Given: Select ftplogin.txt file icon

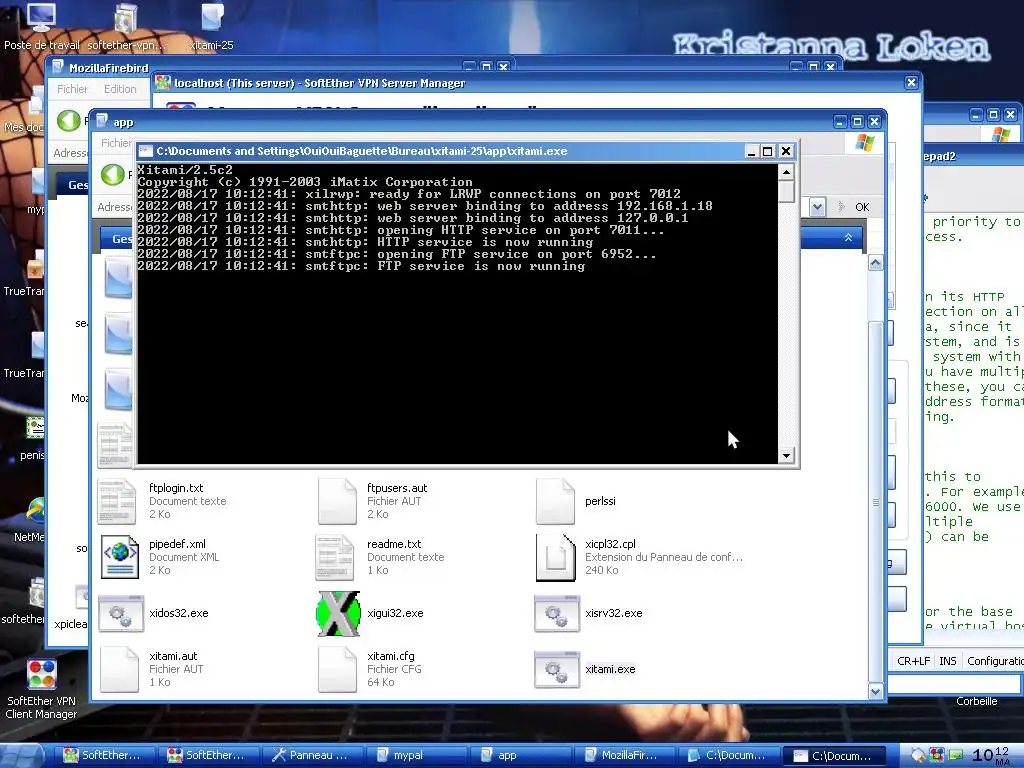Looking at the screenshot, I should point(118,502).
